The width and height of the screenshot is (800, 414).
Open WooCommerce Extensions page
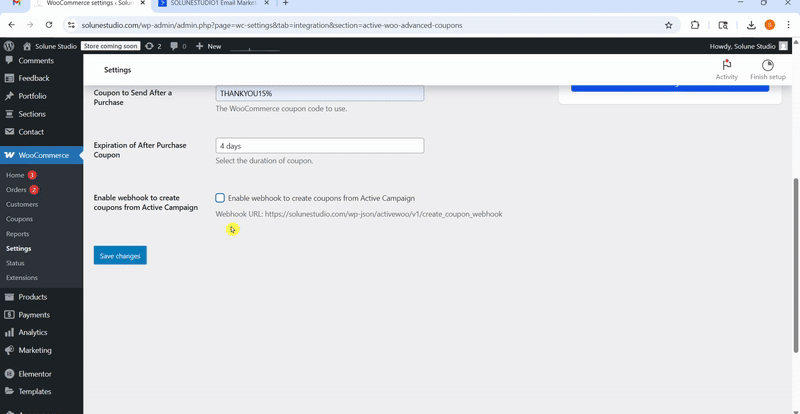[x=22, y=278]
